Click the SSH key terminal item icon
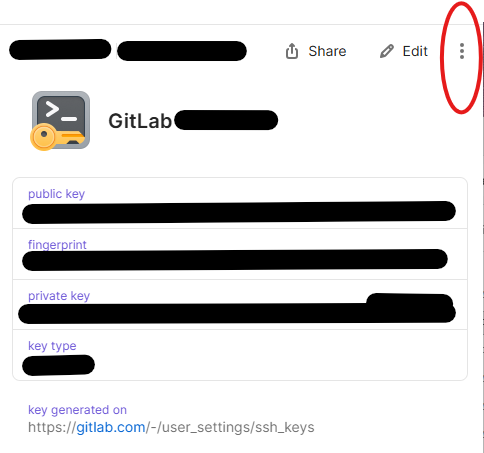484x453 pixels. (60, 121)
